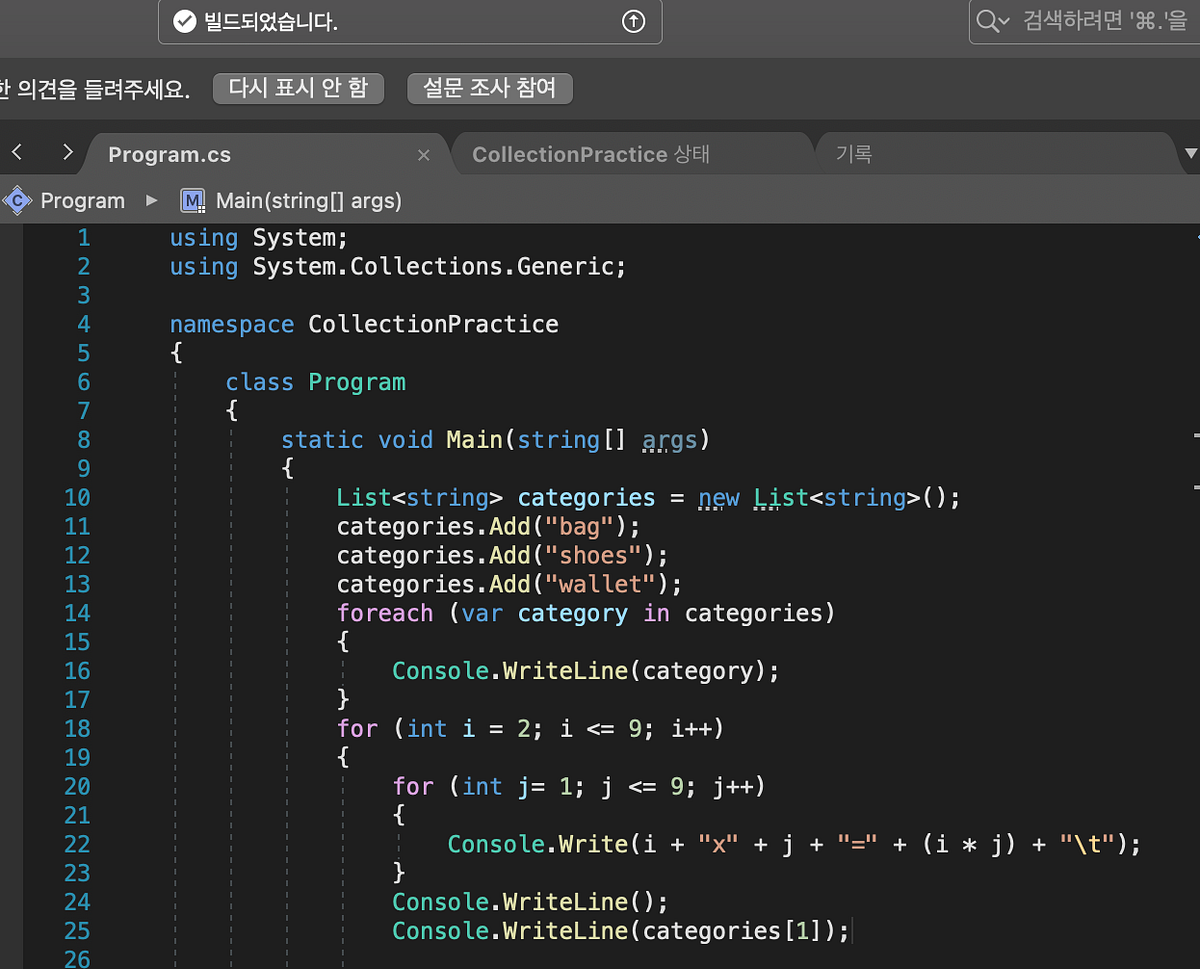Click line number 10 in the gutter
The height and width of the screenshot is (969, 1200).
click(77, 497)
